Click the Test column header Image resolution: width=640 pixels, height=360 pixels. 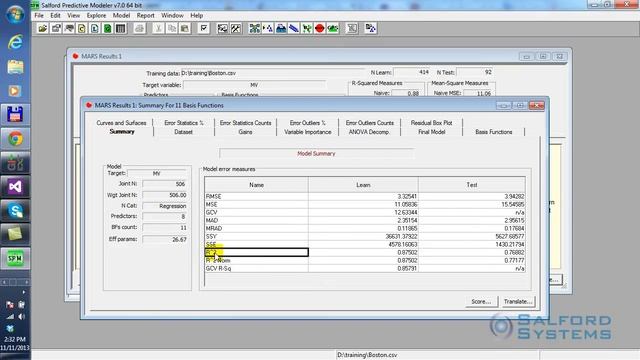[472, 185]
